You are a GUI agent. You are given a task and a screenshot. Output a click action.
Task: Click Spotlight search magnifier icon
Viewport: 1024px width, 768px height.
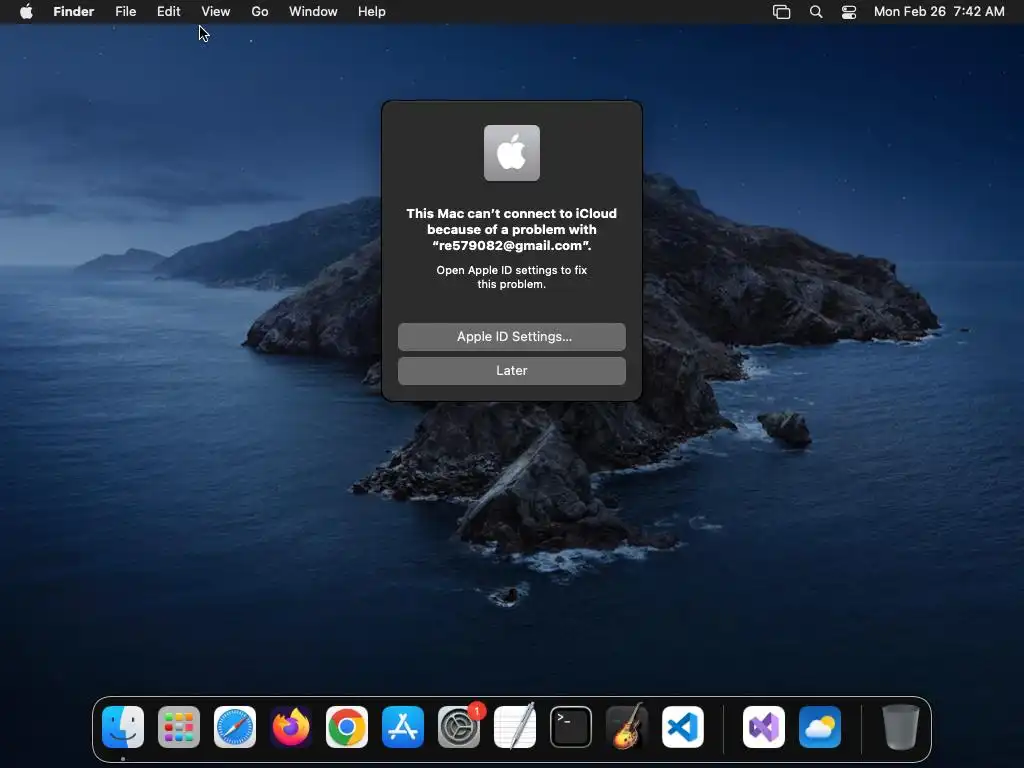pos(816,12)
